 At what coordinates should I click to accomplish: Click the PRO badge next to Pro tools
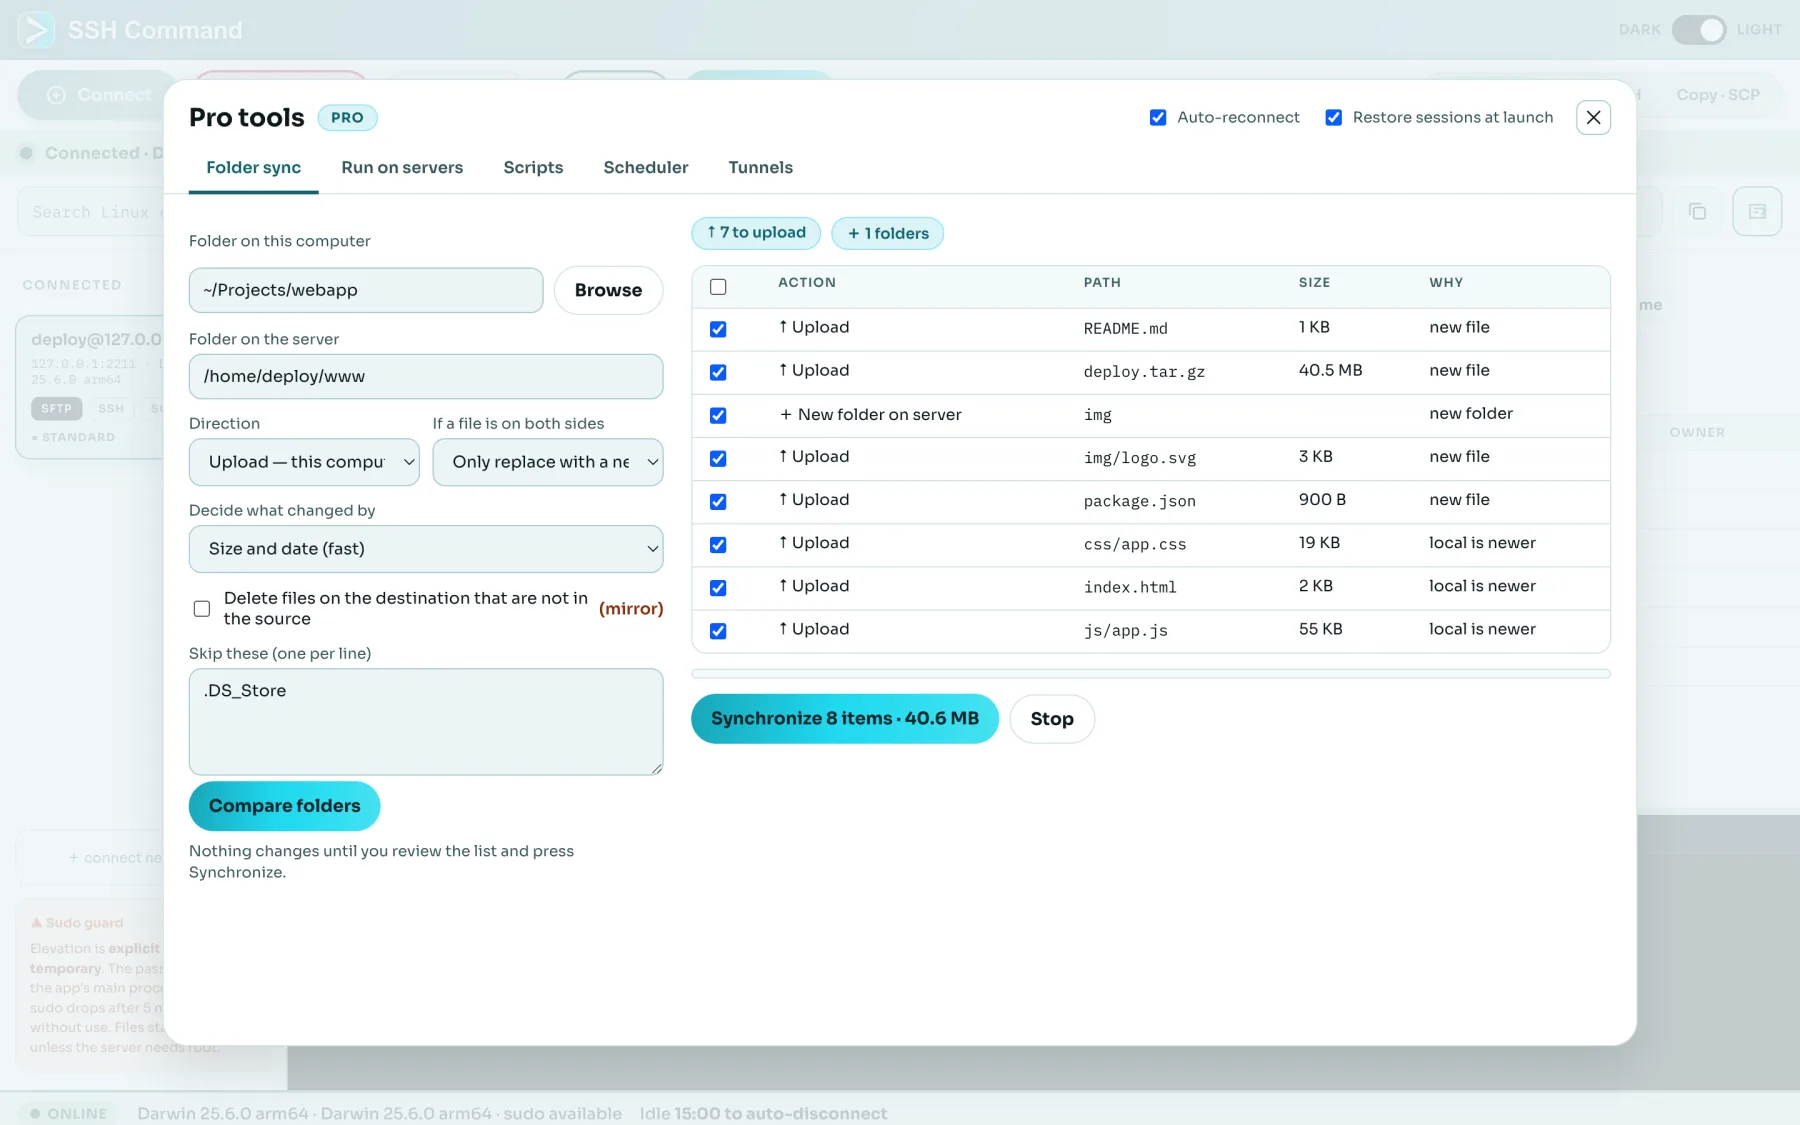(x=347, y=118)
